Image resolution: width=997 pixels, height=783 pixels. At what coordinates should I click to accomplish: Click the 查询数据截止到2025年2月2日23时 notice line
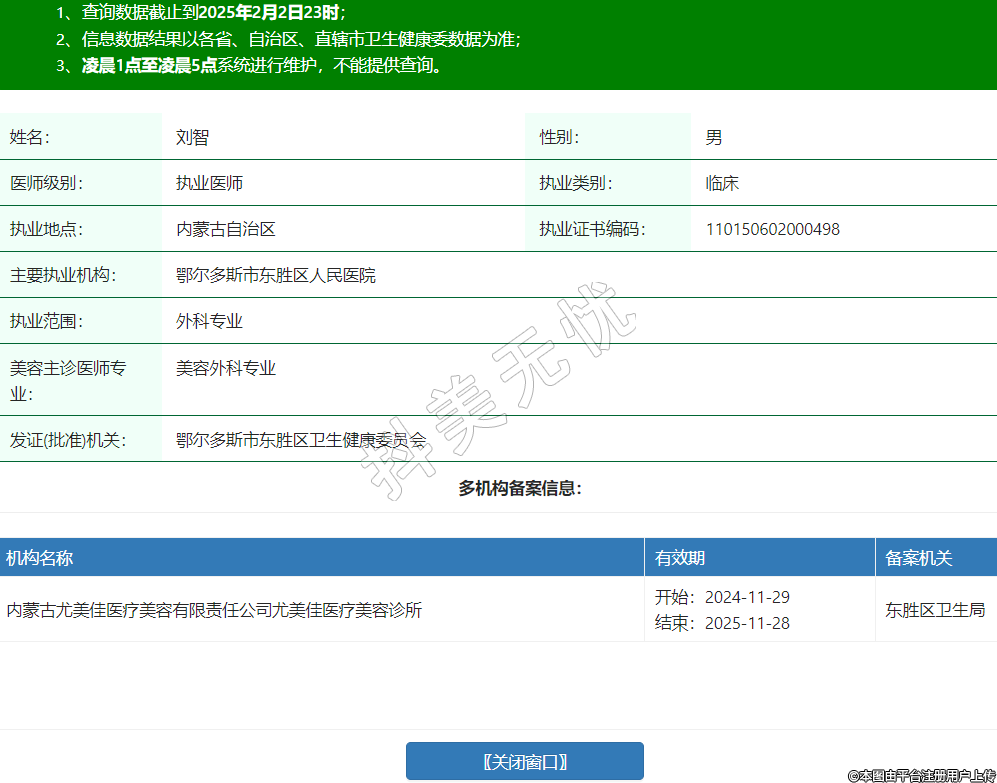click(x=212, y=13)
